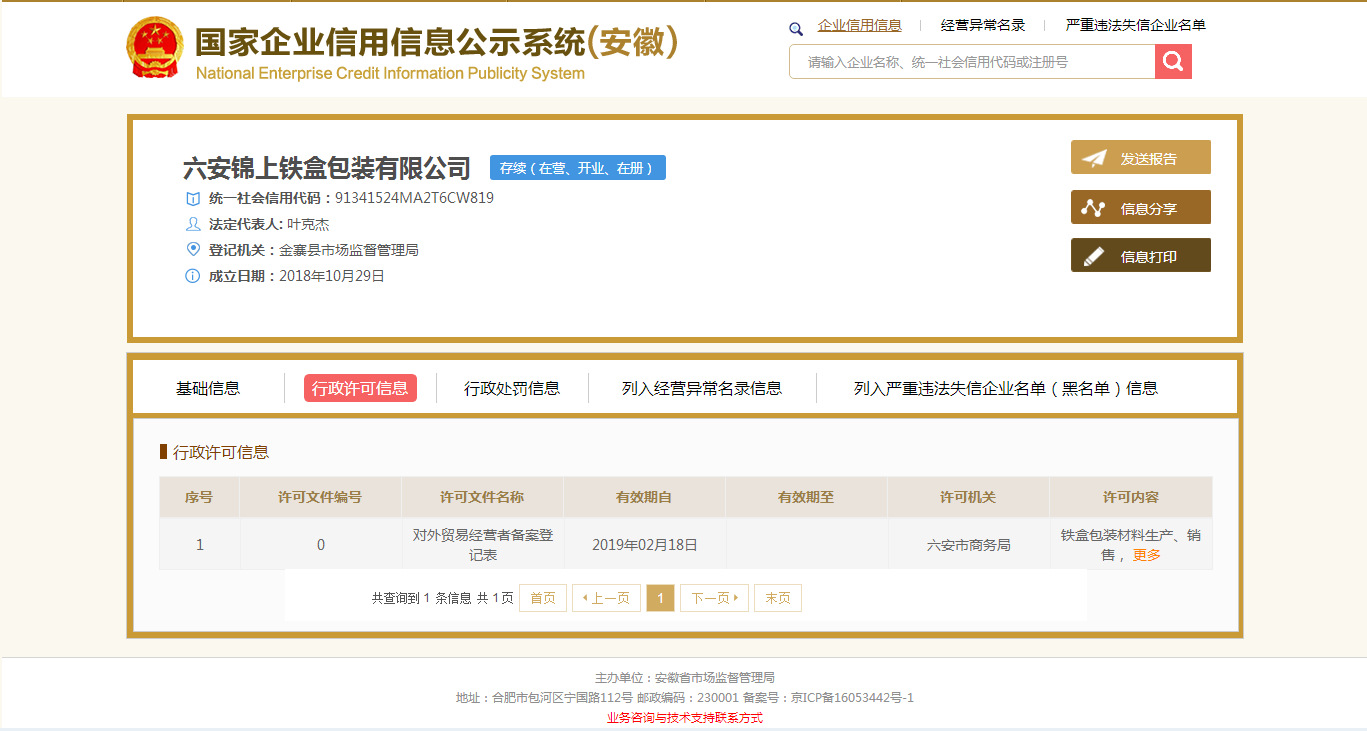Click the 业务咨询与技术支持联系方式 link
The width and height of the screenshot is (1367, 731).
coord(685,718)
